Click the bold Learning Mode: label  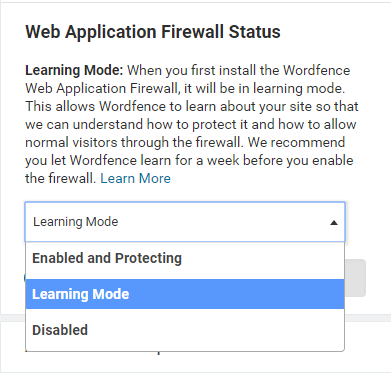click(74, 71)
